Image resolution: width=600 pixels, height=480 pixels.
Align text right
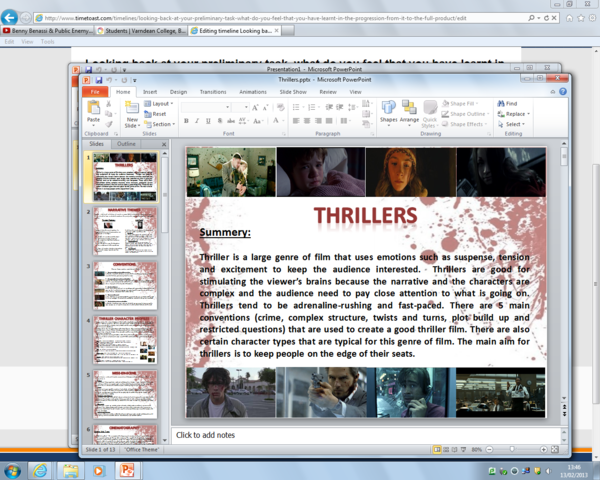click(318, 121)
